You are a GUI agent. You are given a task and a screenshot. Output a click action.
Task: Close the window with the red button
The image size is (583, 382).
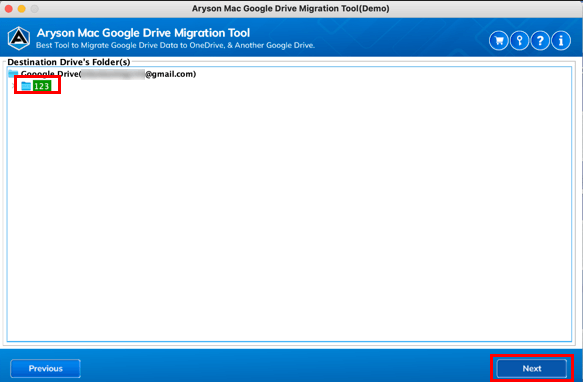tap(9, 9)
